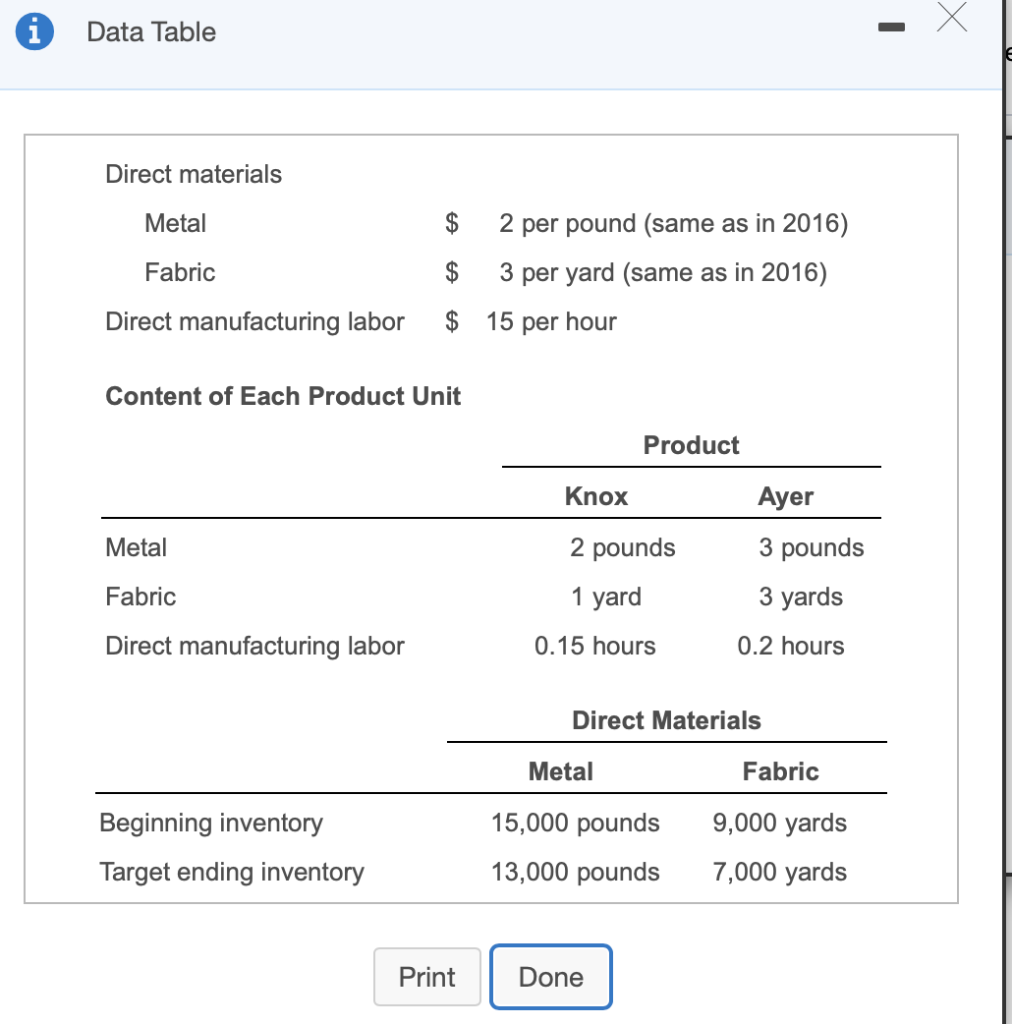
Task: Click the 15,000 pounds inventory value
Action: pyautogui.click(x=575, y=823)
